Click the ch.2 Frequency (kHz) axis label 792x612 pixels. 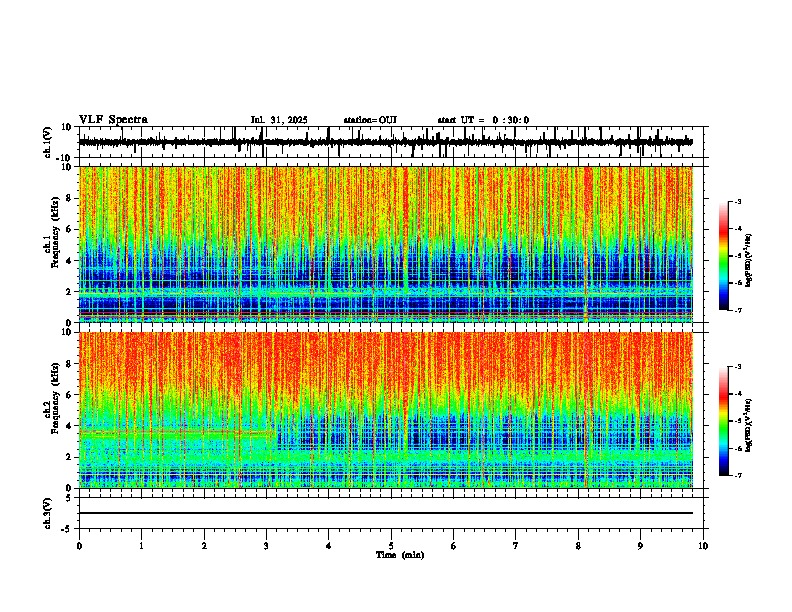[51, 398]
